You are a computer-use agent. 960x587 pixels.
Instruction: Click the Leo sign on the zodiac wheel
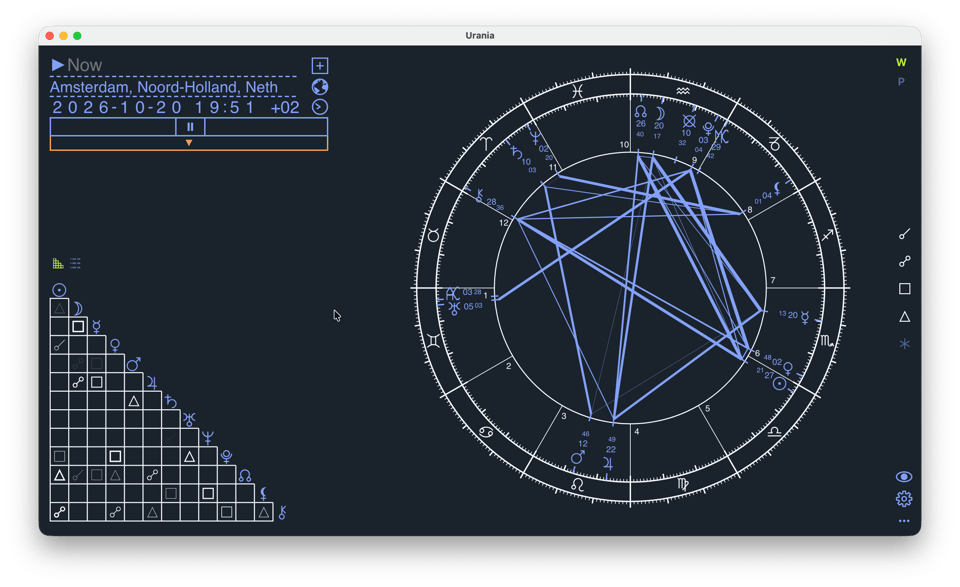(x=577, y=484)
